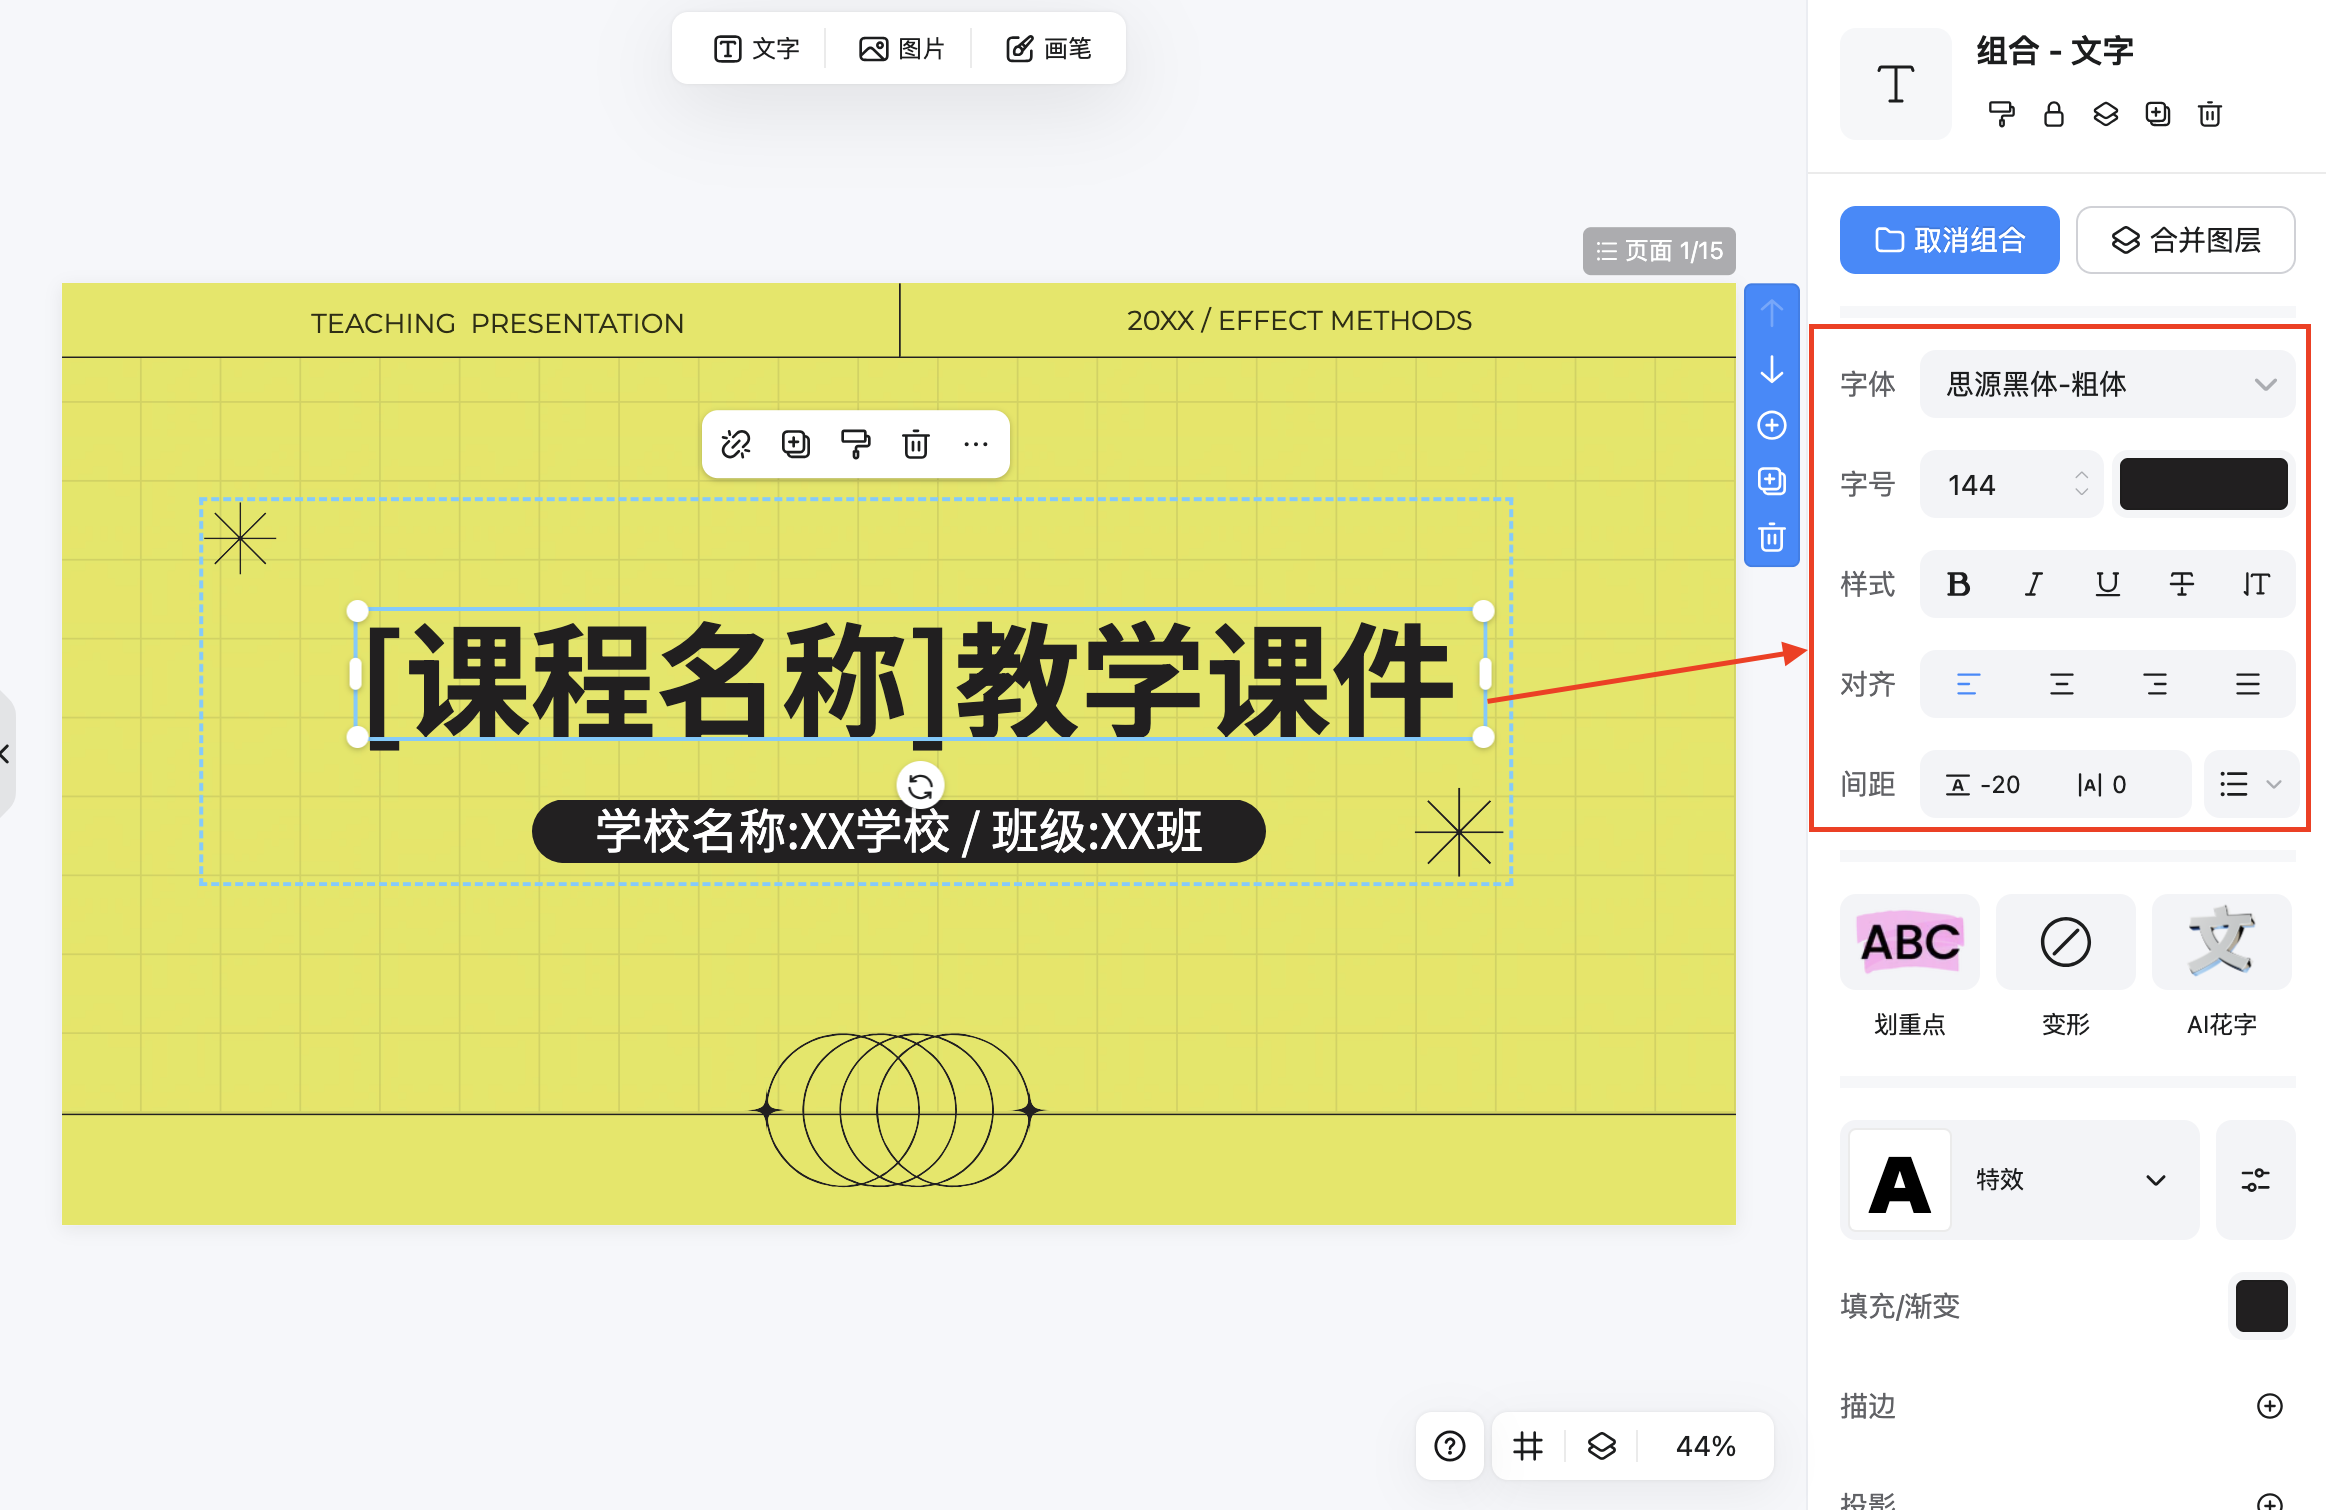Select the AI花字 option

tap(2221, 942)
